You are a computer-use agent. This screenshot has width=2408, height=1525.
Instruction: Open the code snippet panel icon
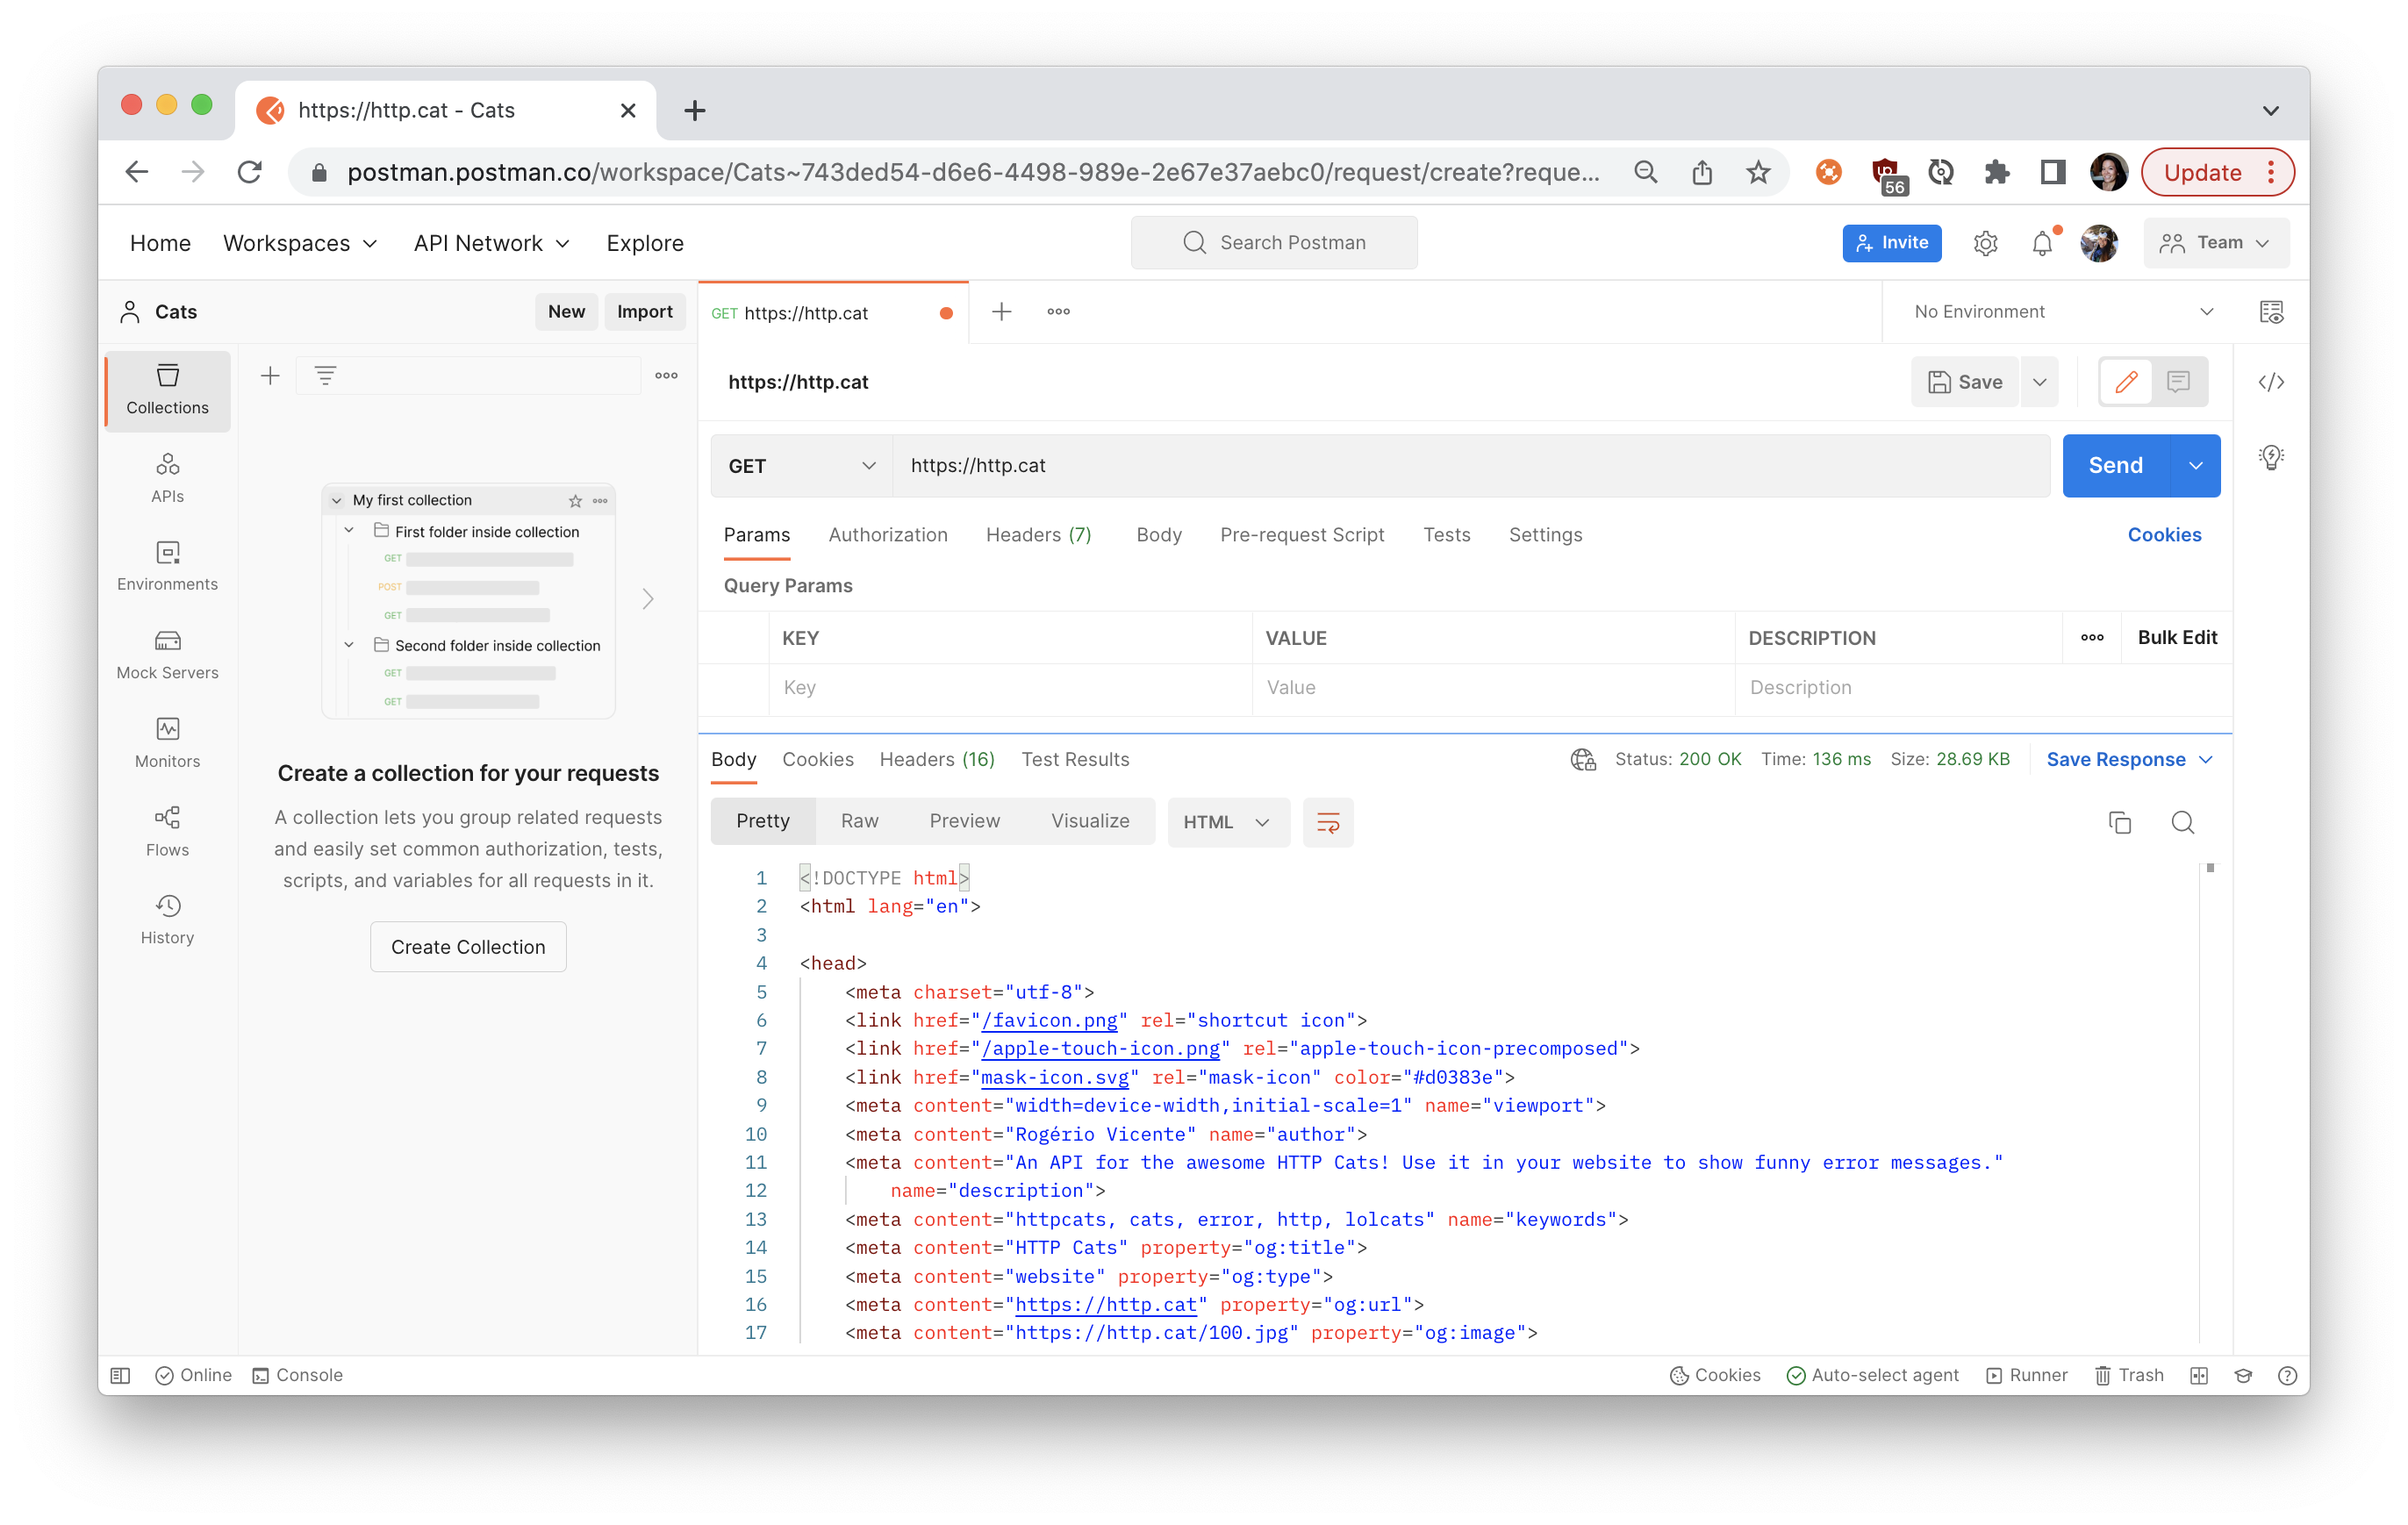coord(2271,382)
